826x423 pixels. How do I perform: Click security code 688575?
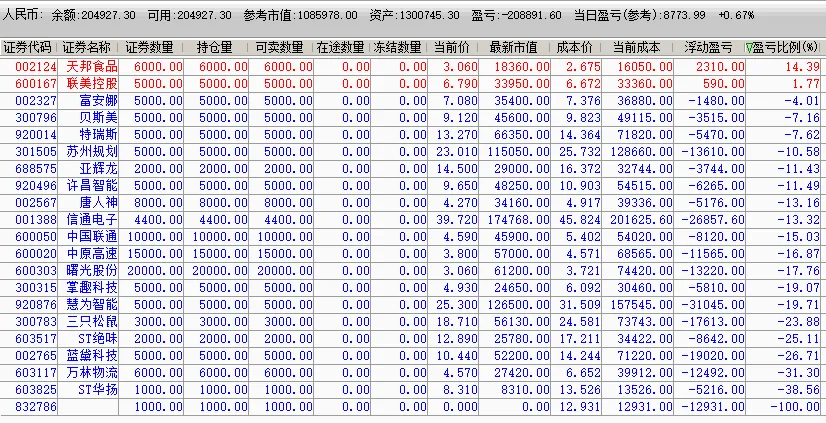(36, 169)
